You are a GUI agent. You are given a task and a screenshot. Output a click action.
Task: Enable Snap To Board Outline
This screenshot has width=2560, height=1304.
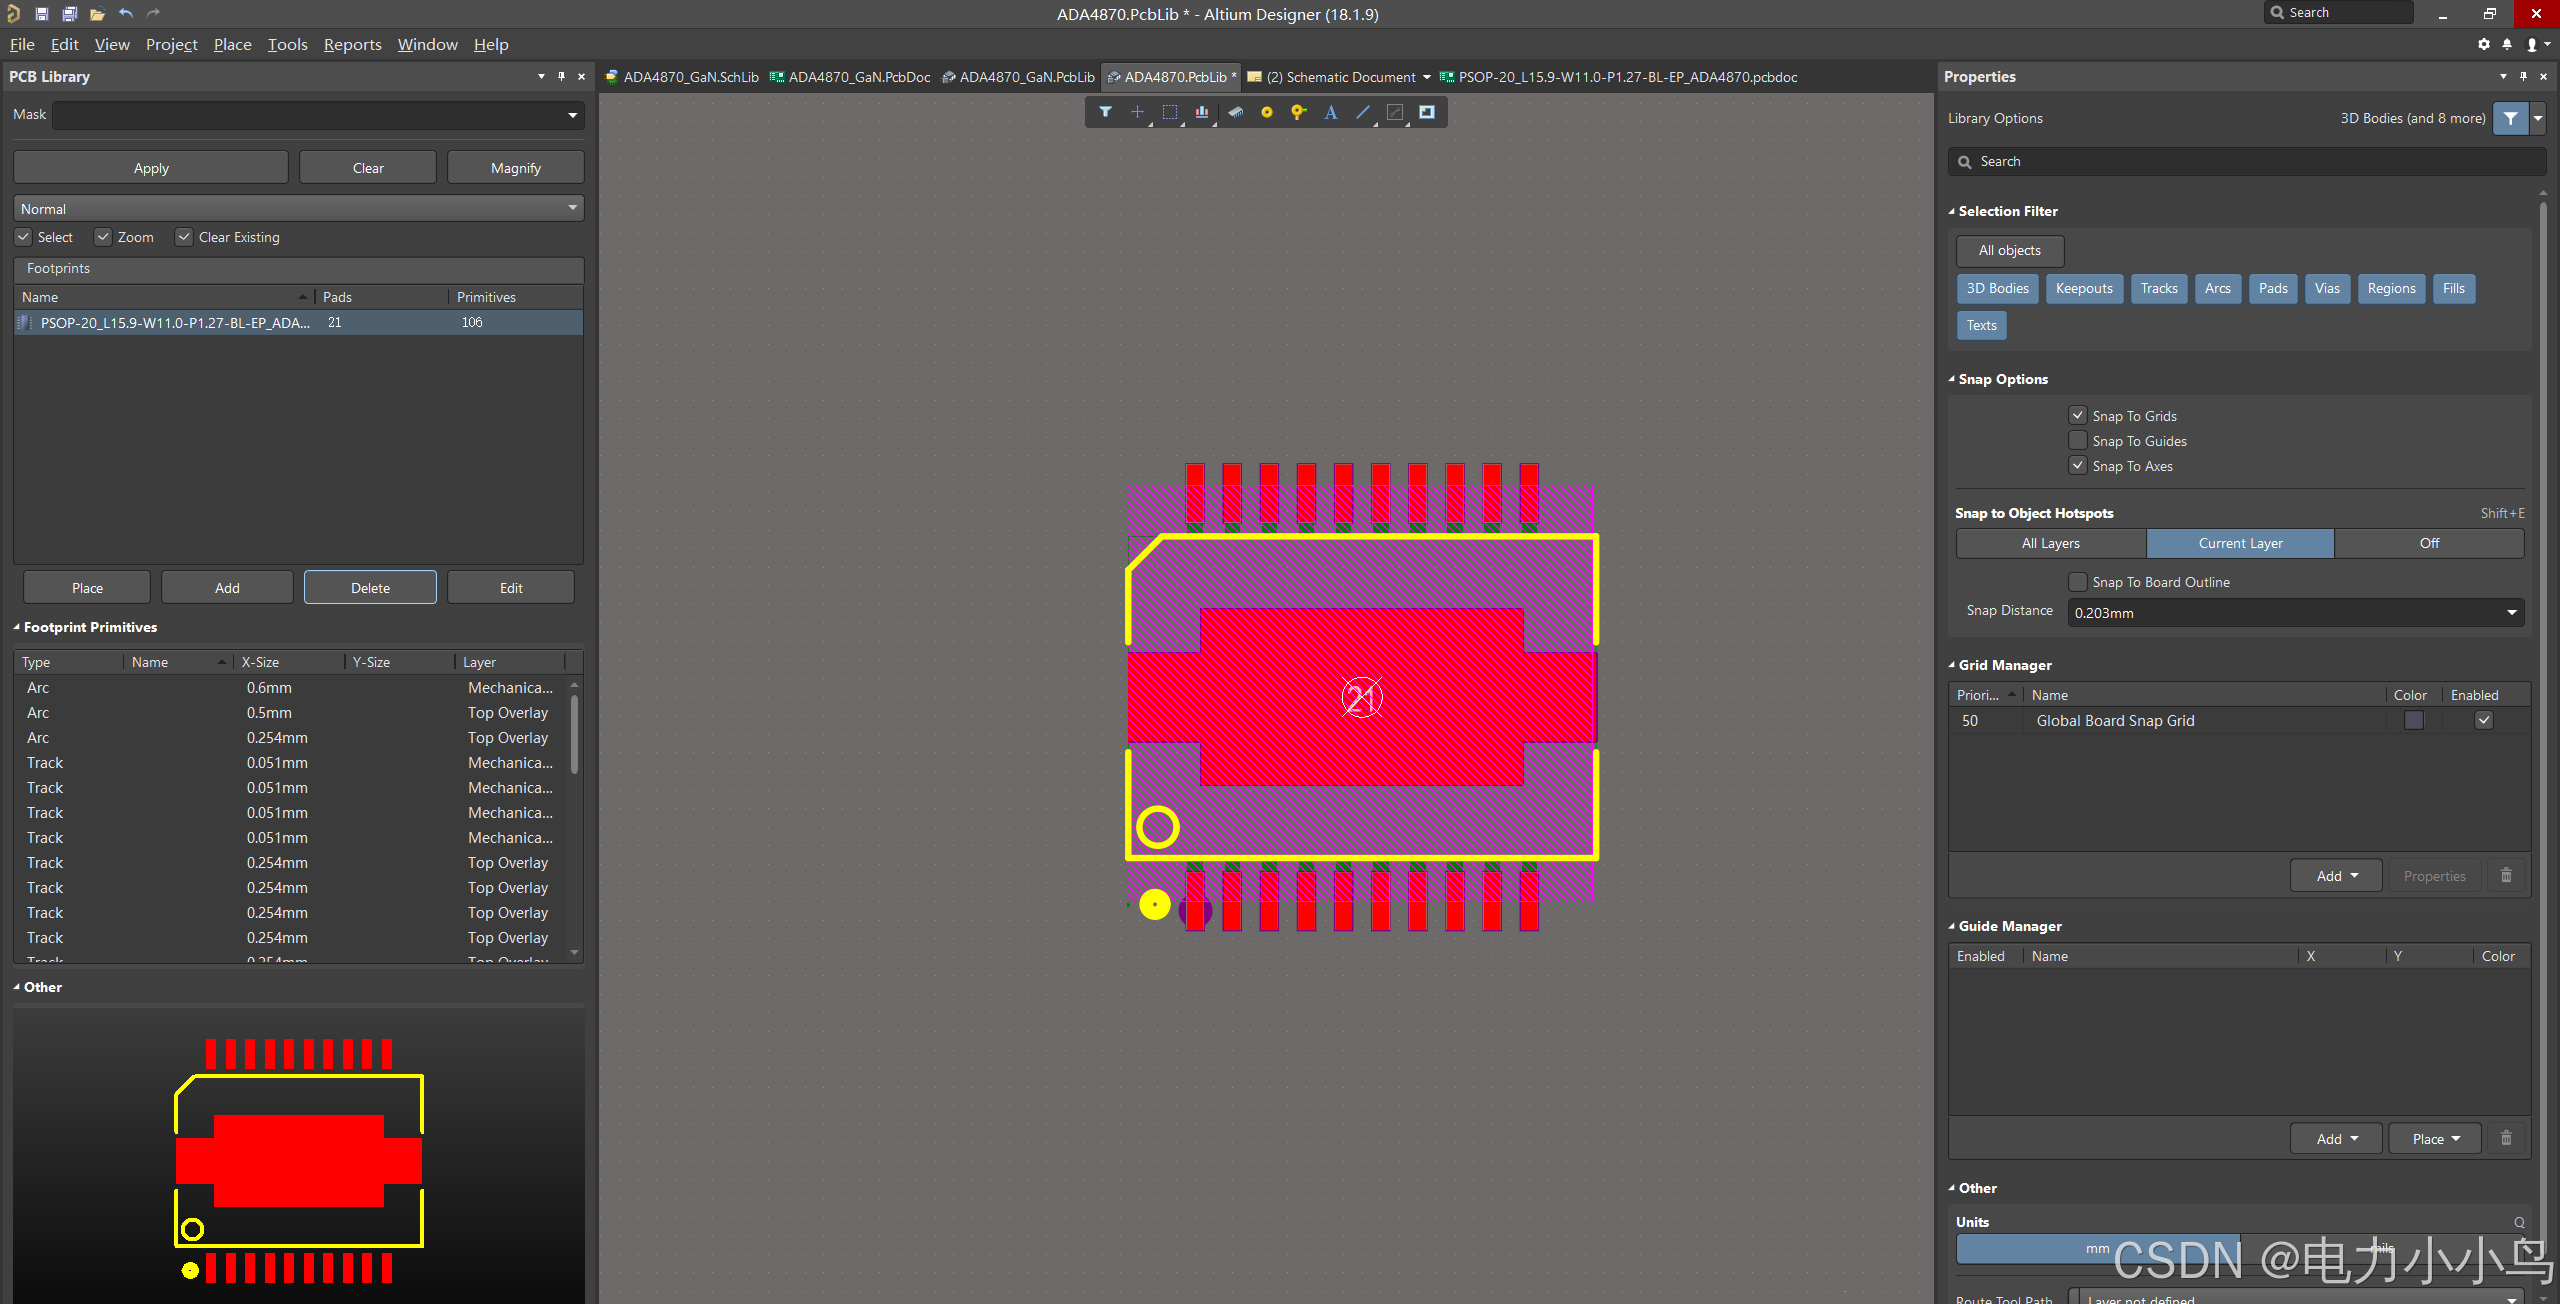click(2078, 581)
